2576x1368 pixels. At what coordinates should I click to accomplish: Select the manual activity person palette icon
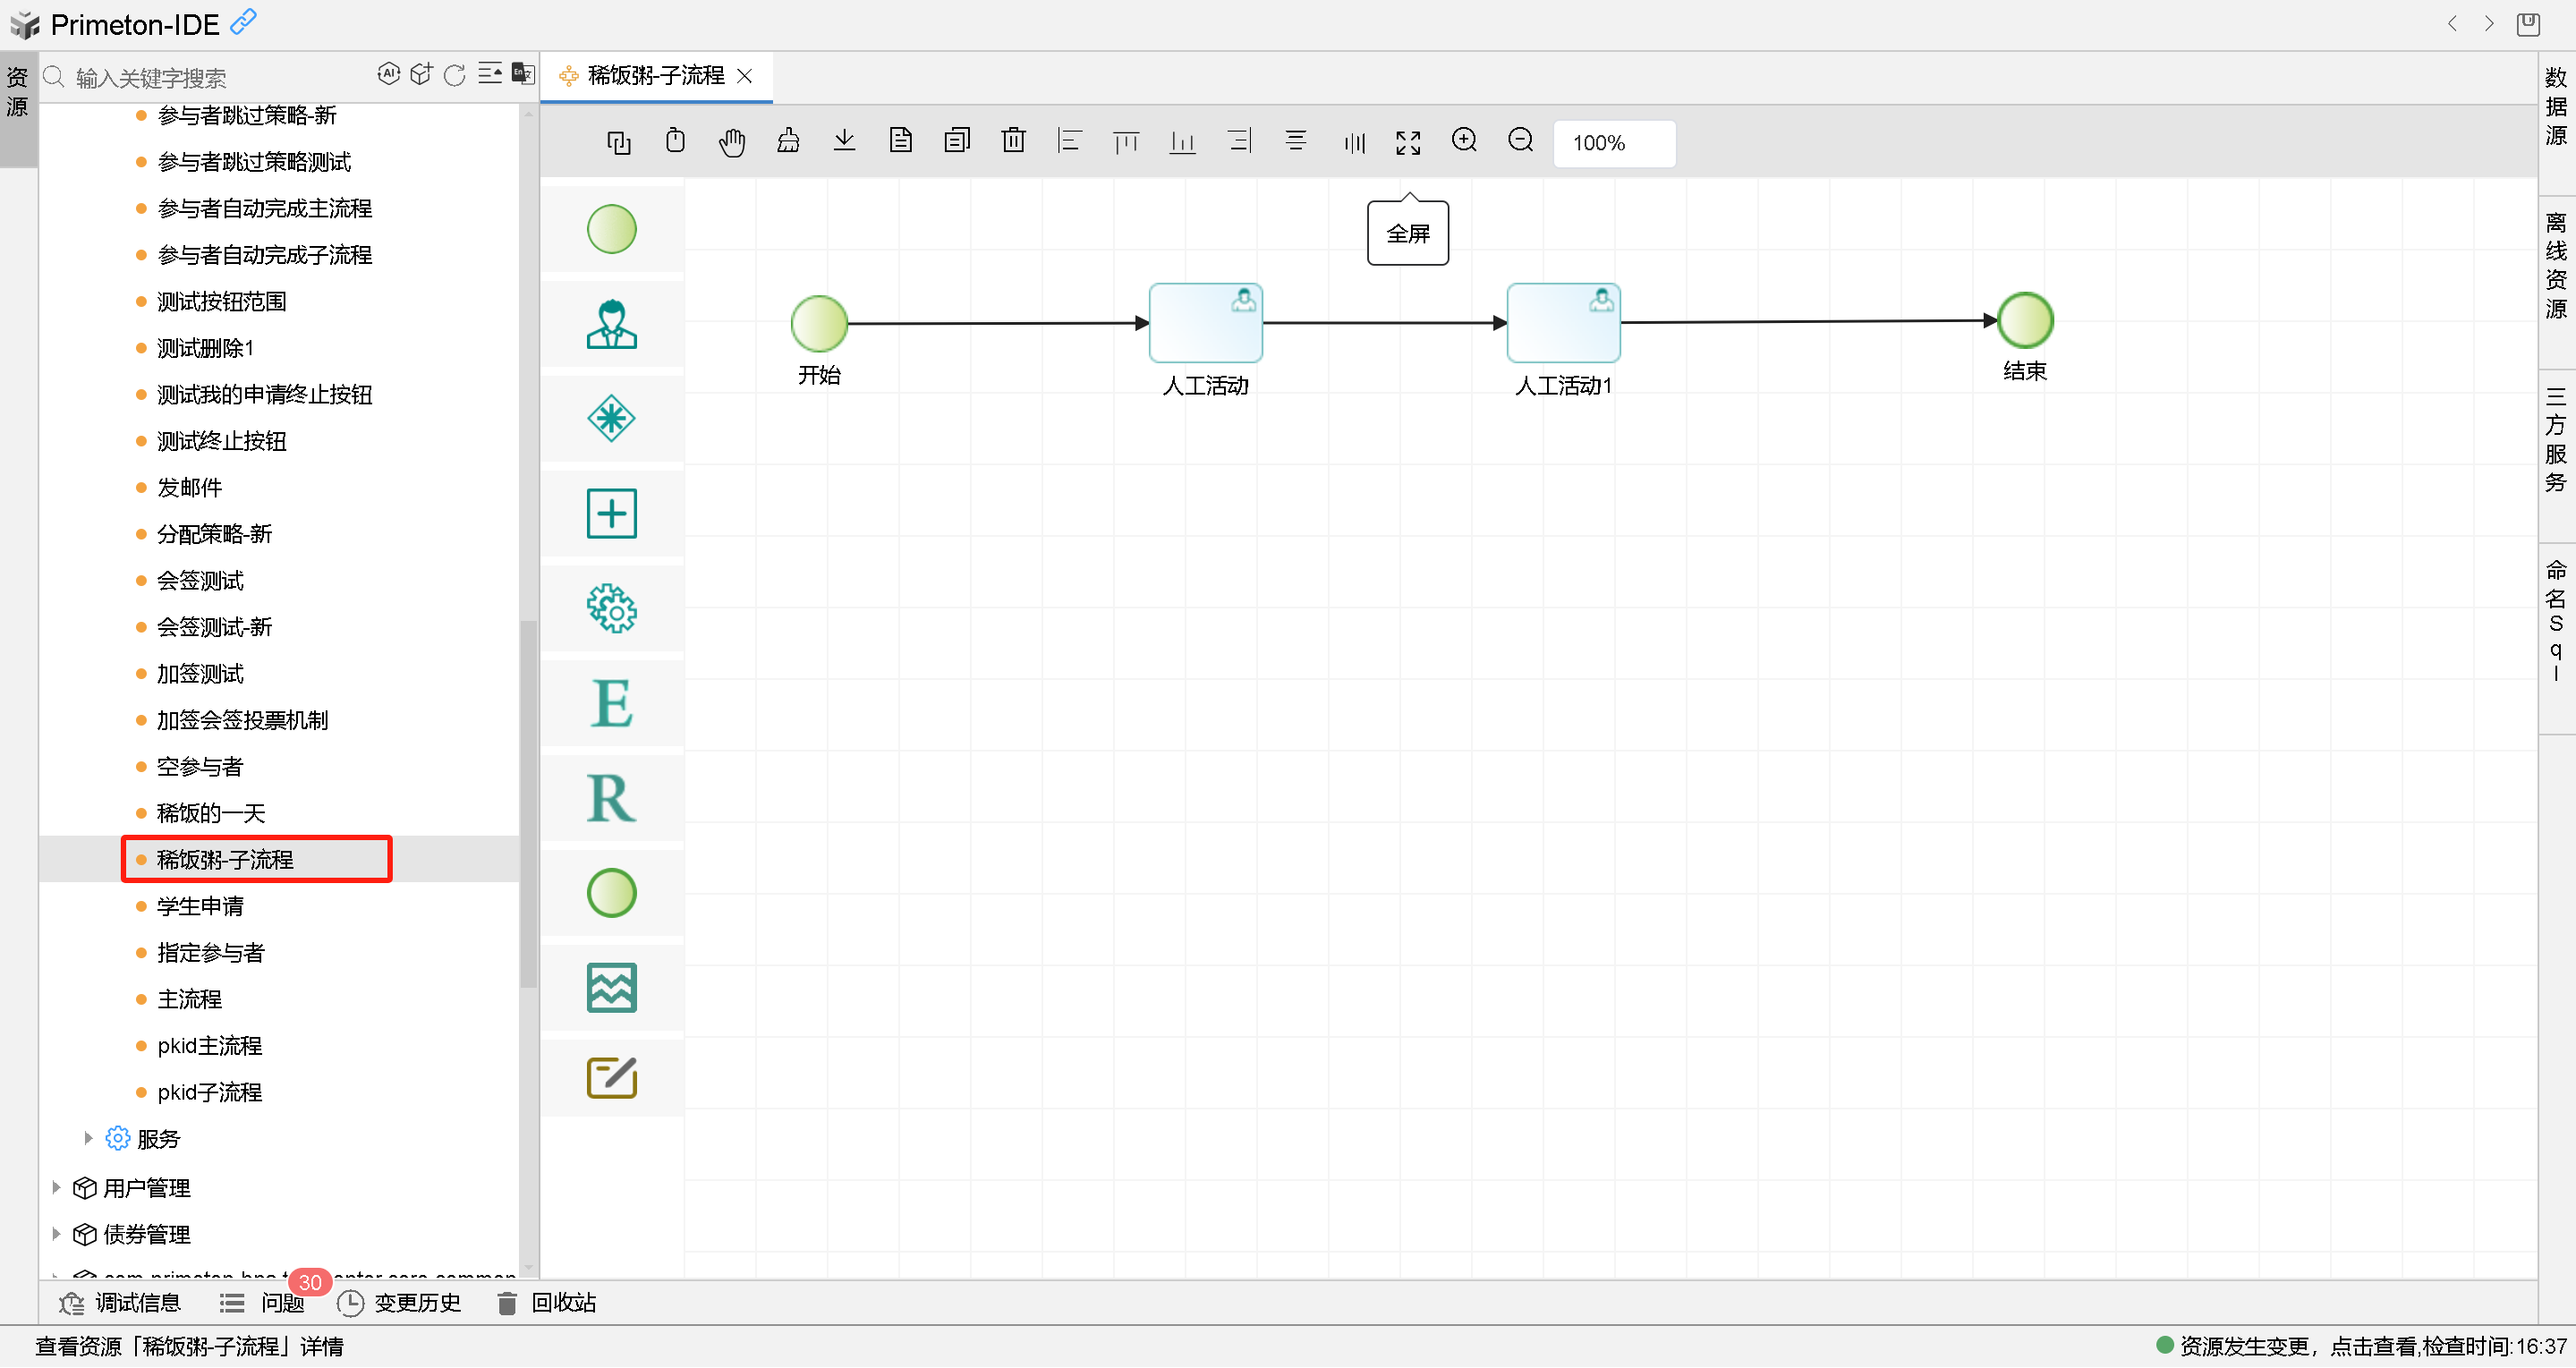click(x=611, y=324)
